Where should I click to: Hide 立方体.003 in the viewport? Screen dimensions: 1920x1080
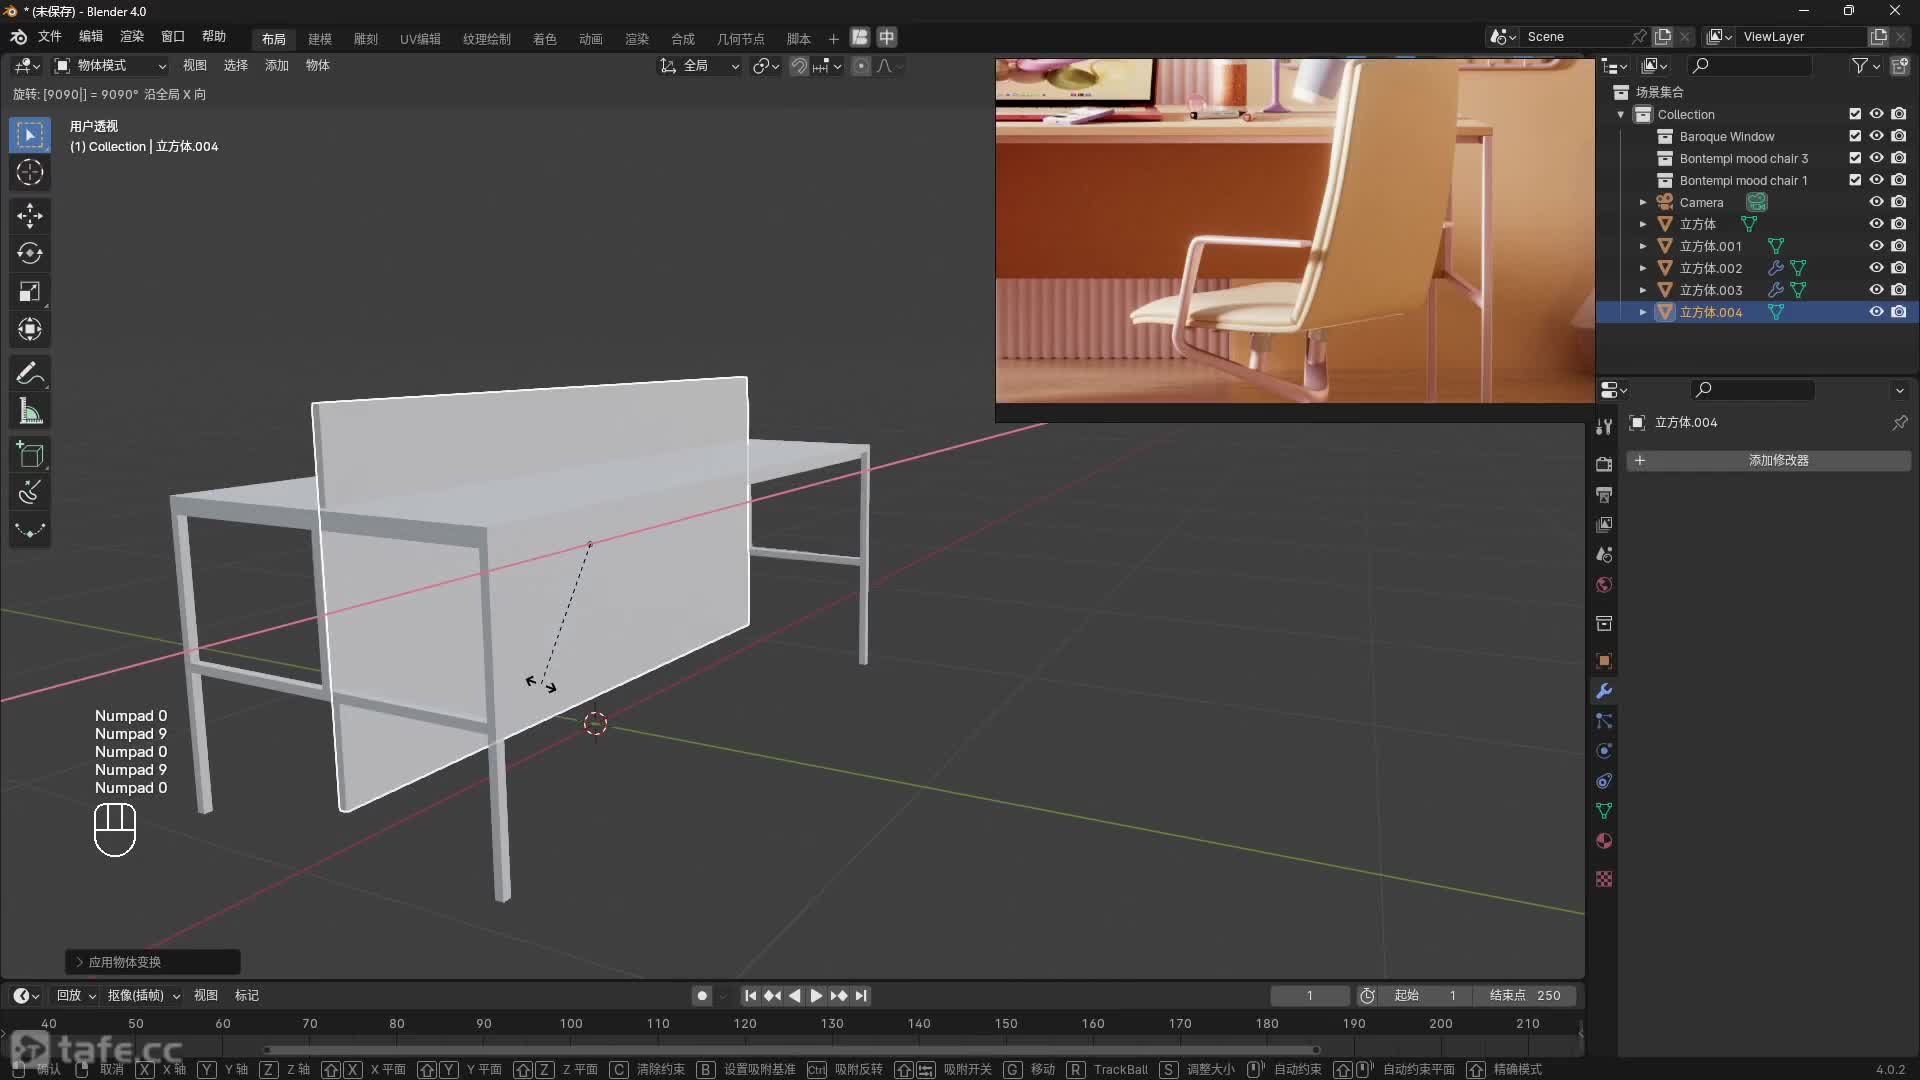[x=1877, y=290]
